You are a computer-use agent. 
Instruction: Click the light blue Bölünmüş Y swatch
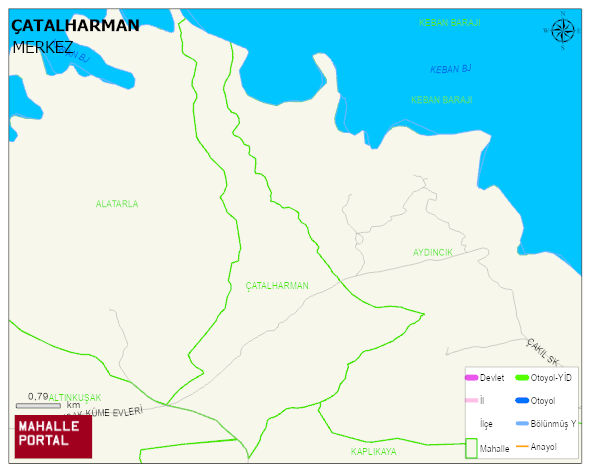click(x=522, y=424)
